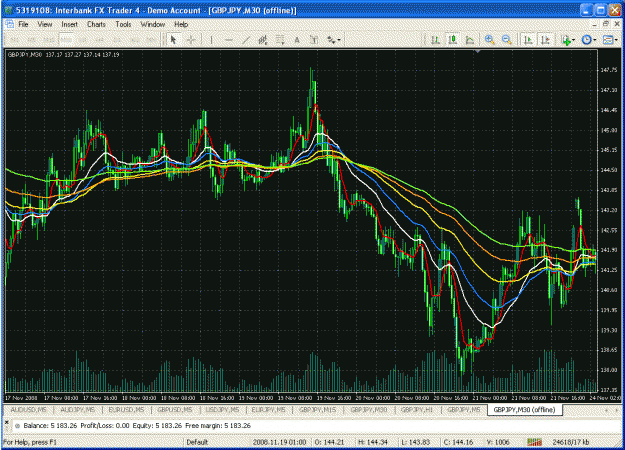Image resolution: width=625 pixels, height=450 pixels.
Task: Select the Fibonacci retracement tool
Action: pos(280,39)
